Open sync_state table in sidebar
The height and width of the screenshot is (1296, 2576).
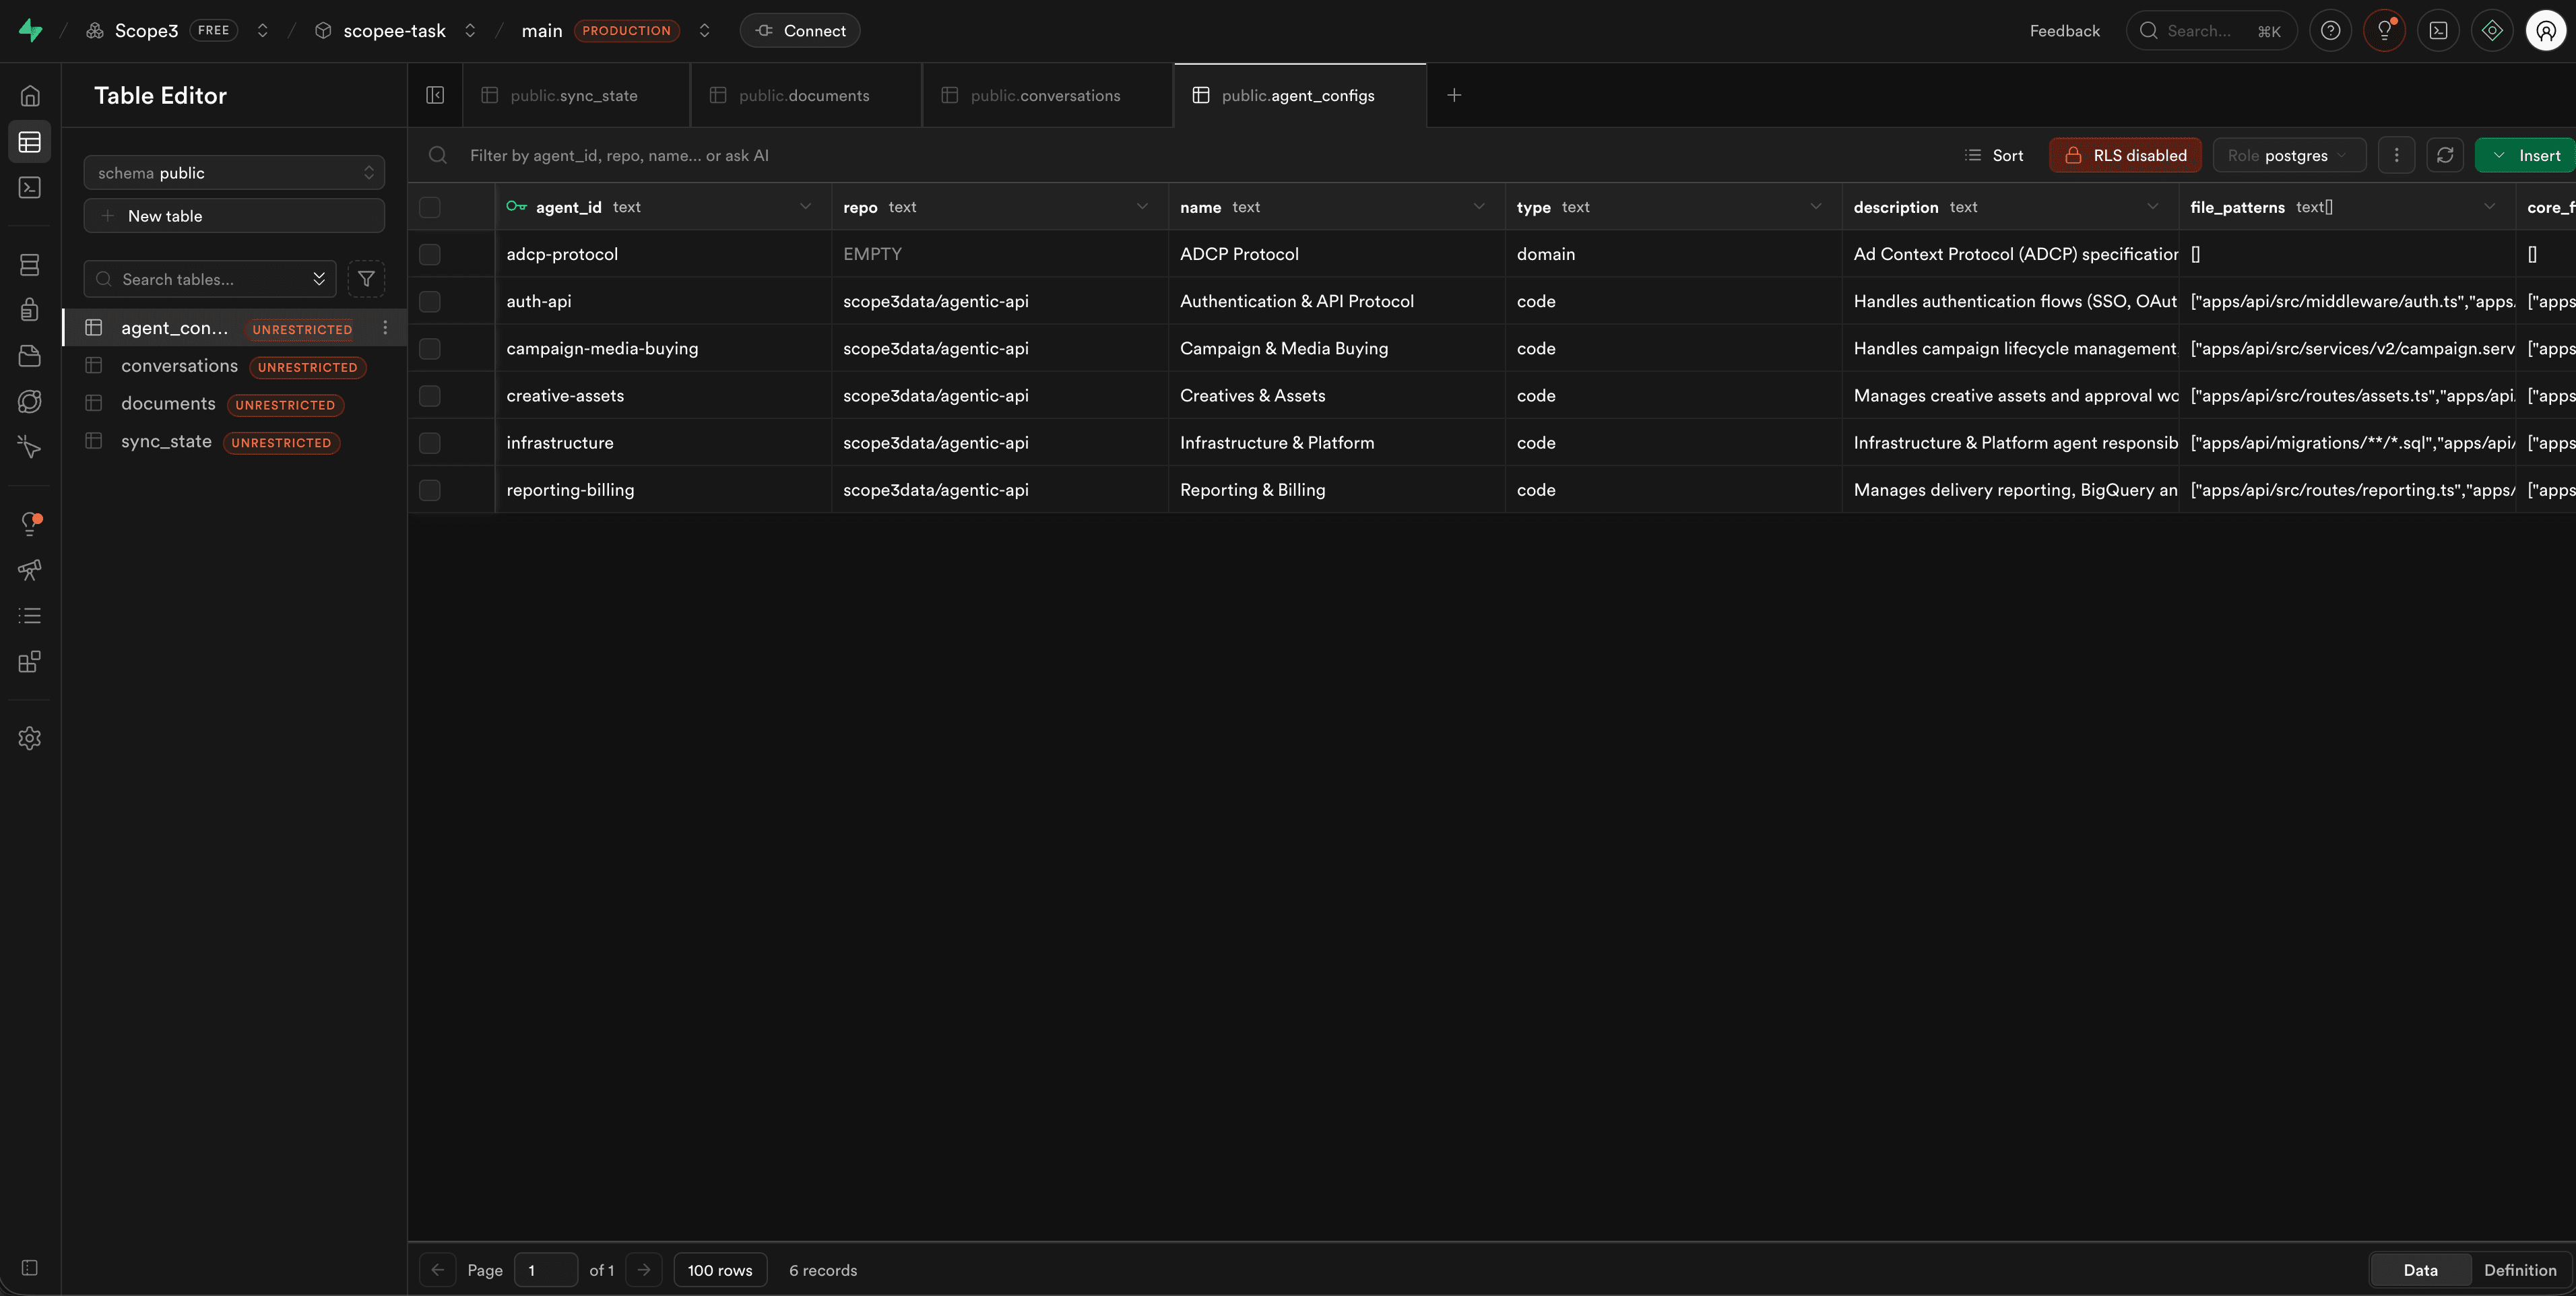[234, 442]
